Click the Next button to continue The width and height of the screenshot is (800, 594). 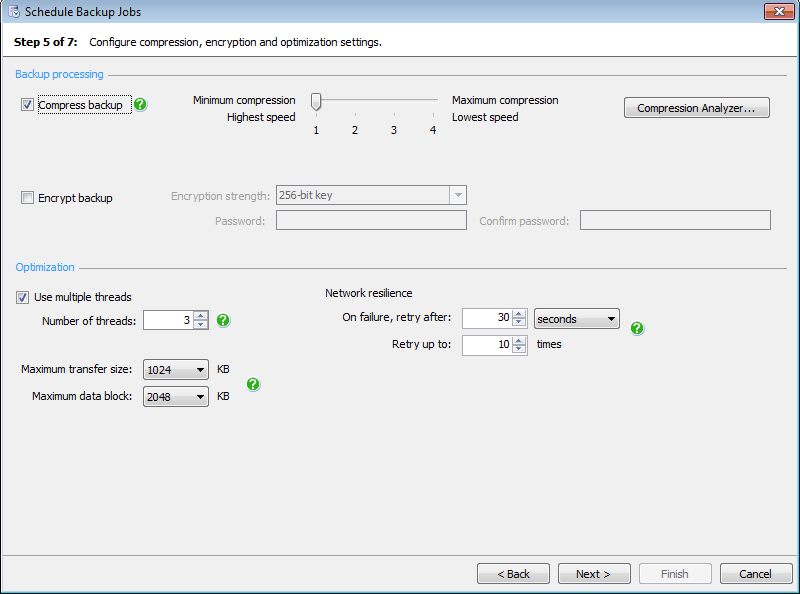coord(594,573)
